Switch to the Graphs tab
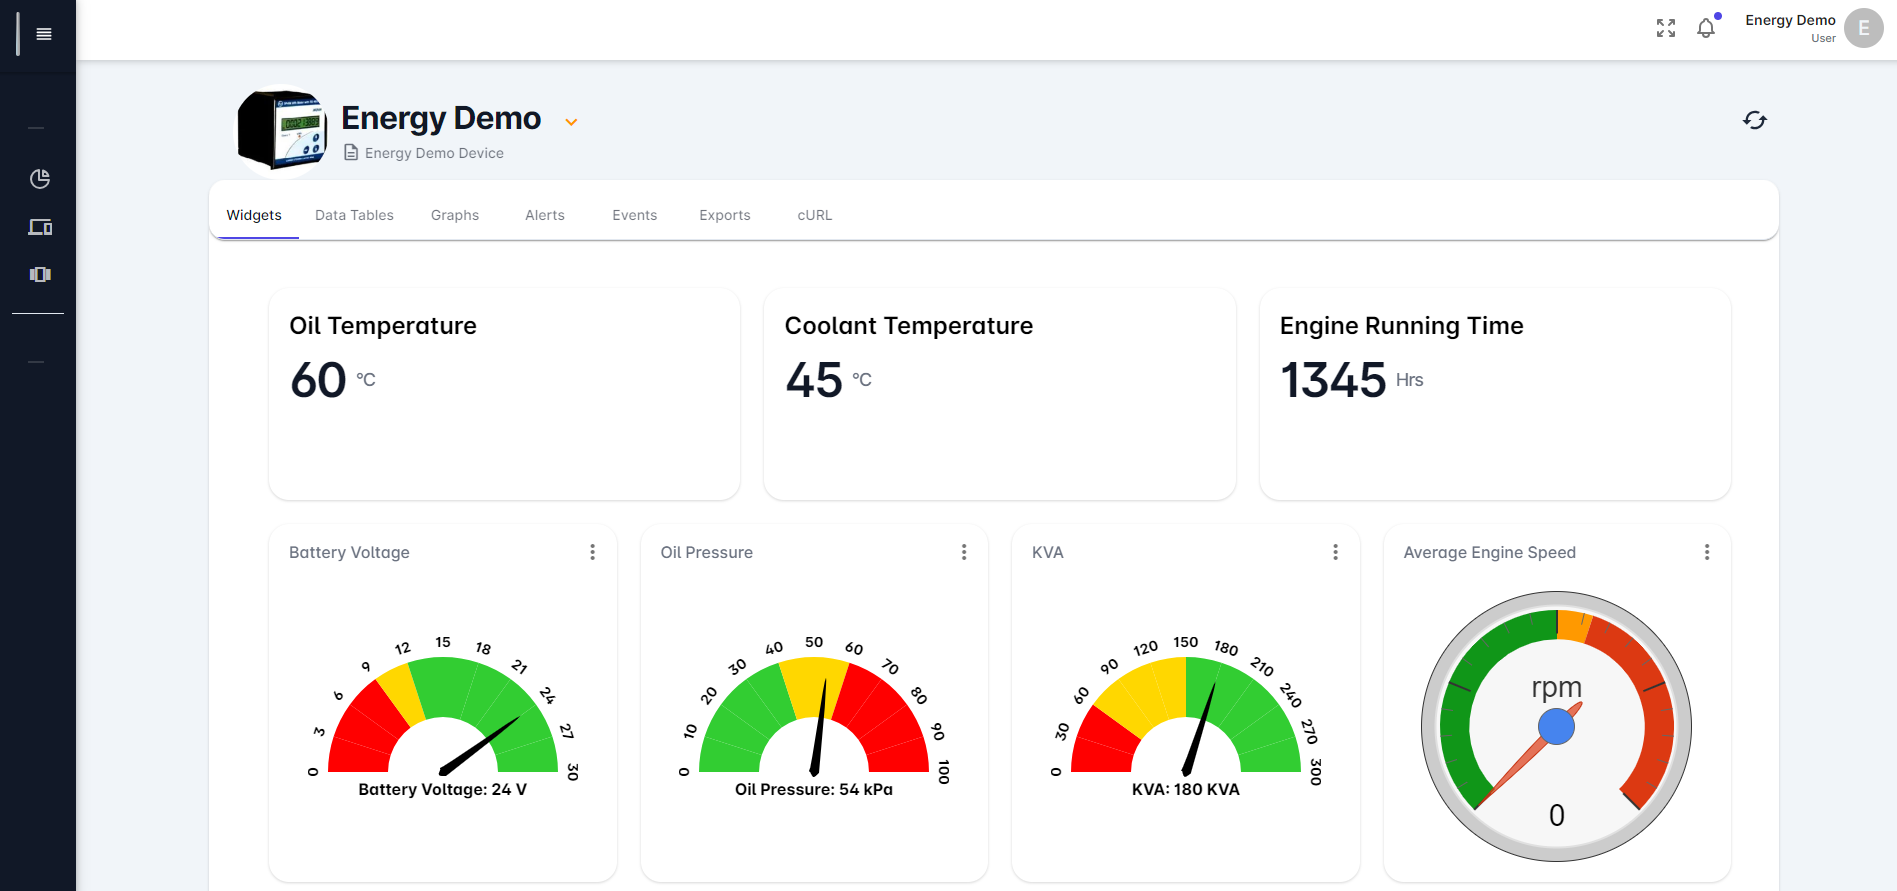This screenshot has height=891, width=1897. (x=455, y=215)
